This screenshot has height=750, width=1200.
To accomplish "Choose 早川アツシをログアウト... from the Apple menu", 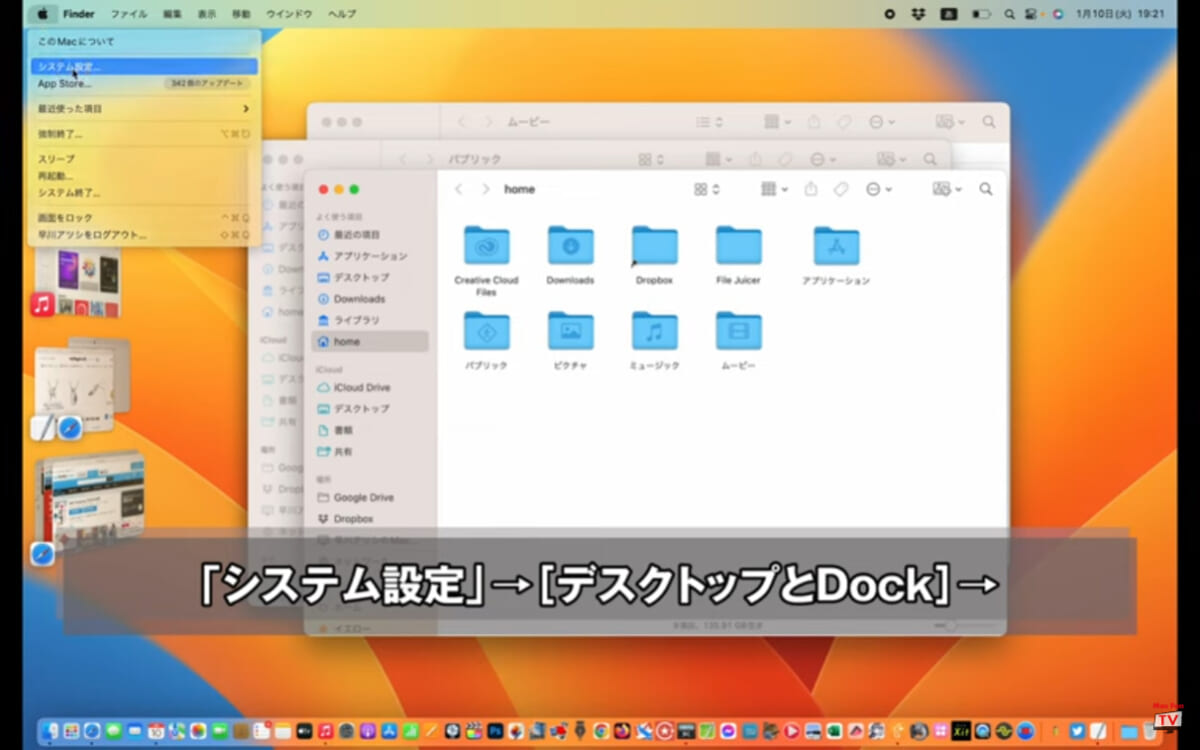I will [x=144, y=235].
